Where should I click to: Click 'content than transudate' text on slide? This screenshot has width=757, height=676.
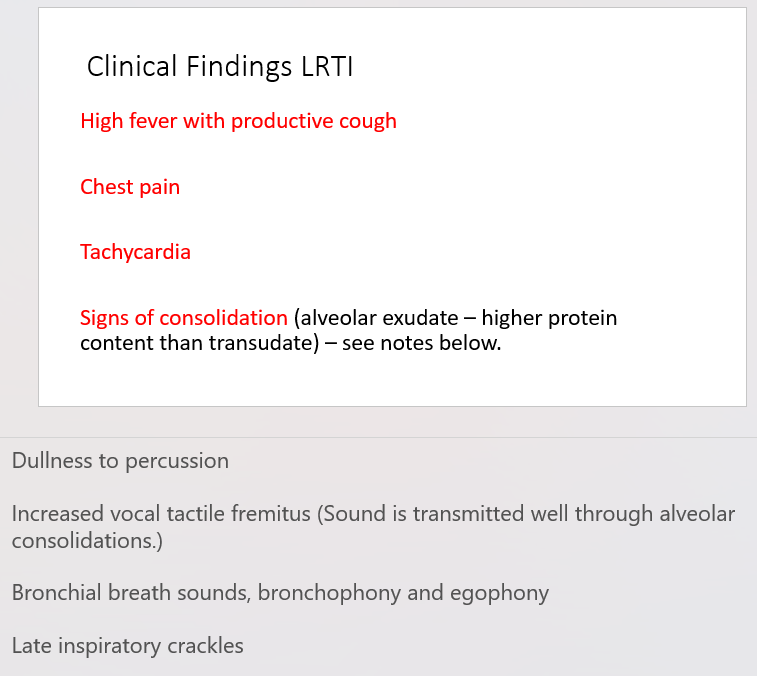coord(200,343)
